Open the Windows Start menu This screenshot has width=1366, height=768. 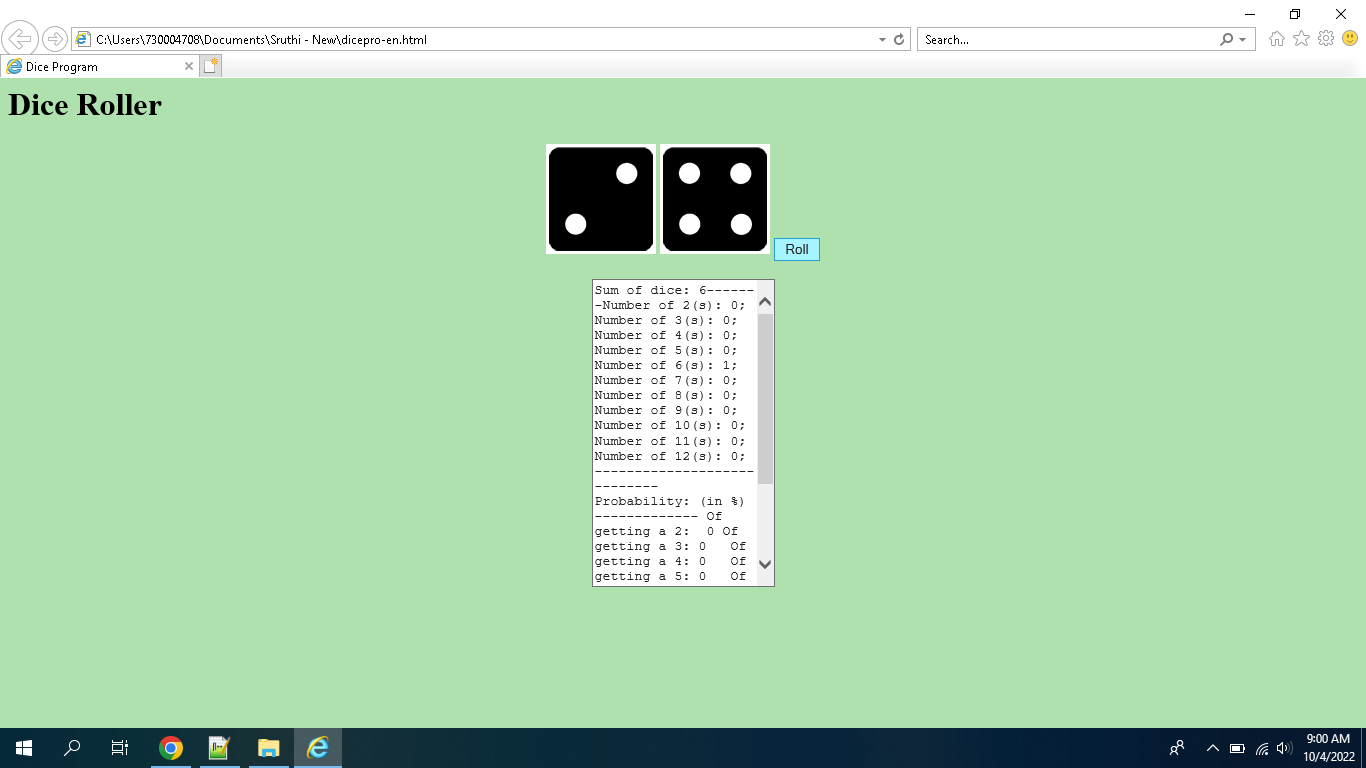tap(24, 748)
